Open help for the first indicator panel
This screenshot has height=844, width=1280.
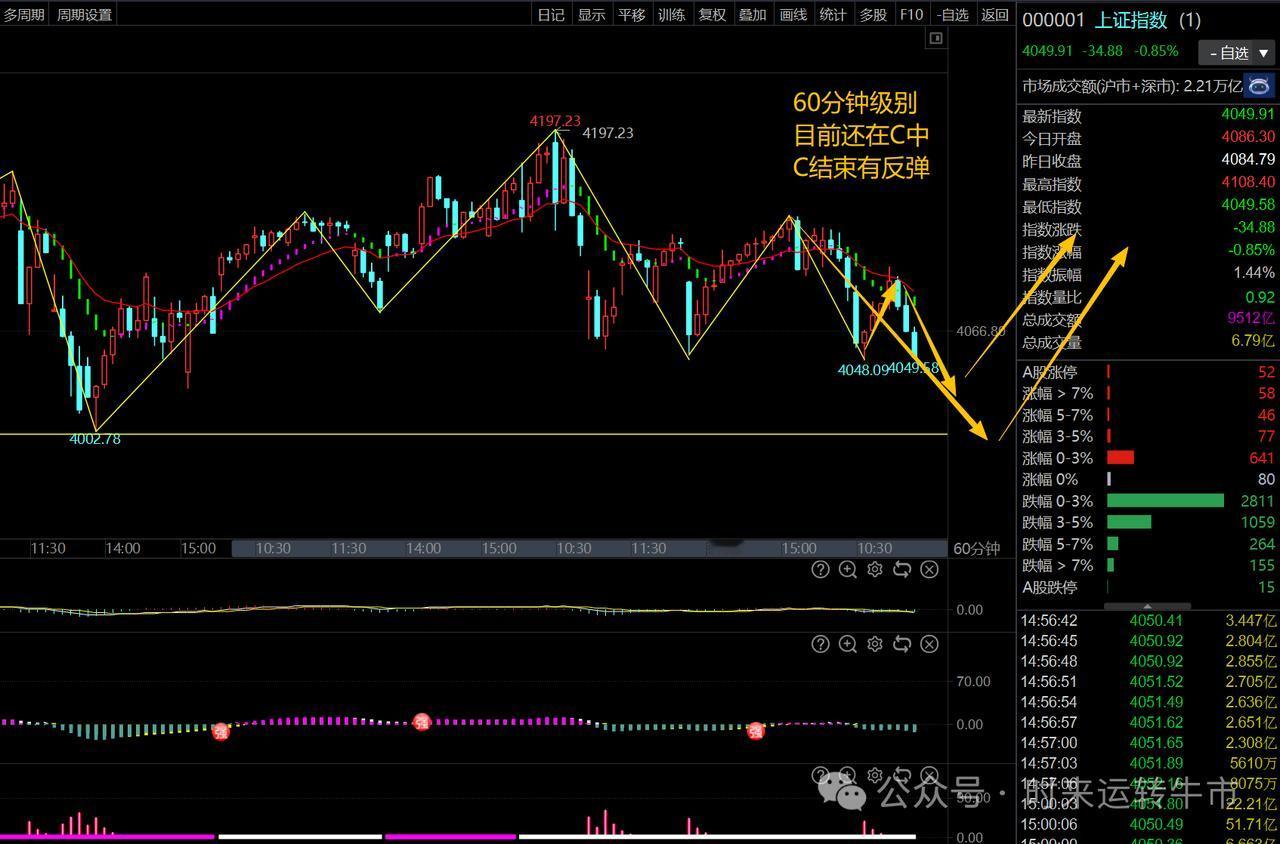pos(820,570)
